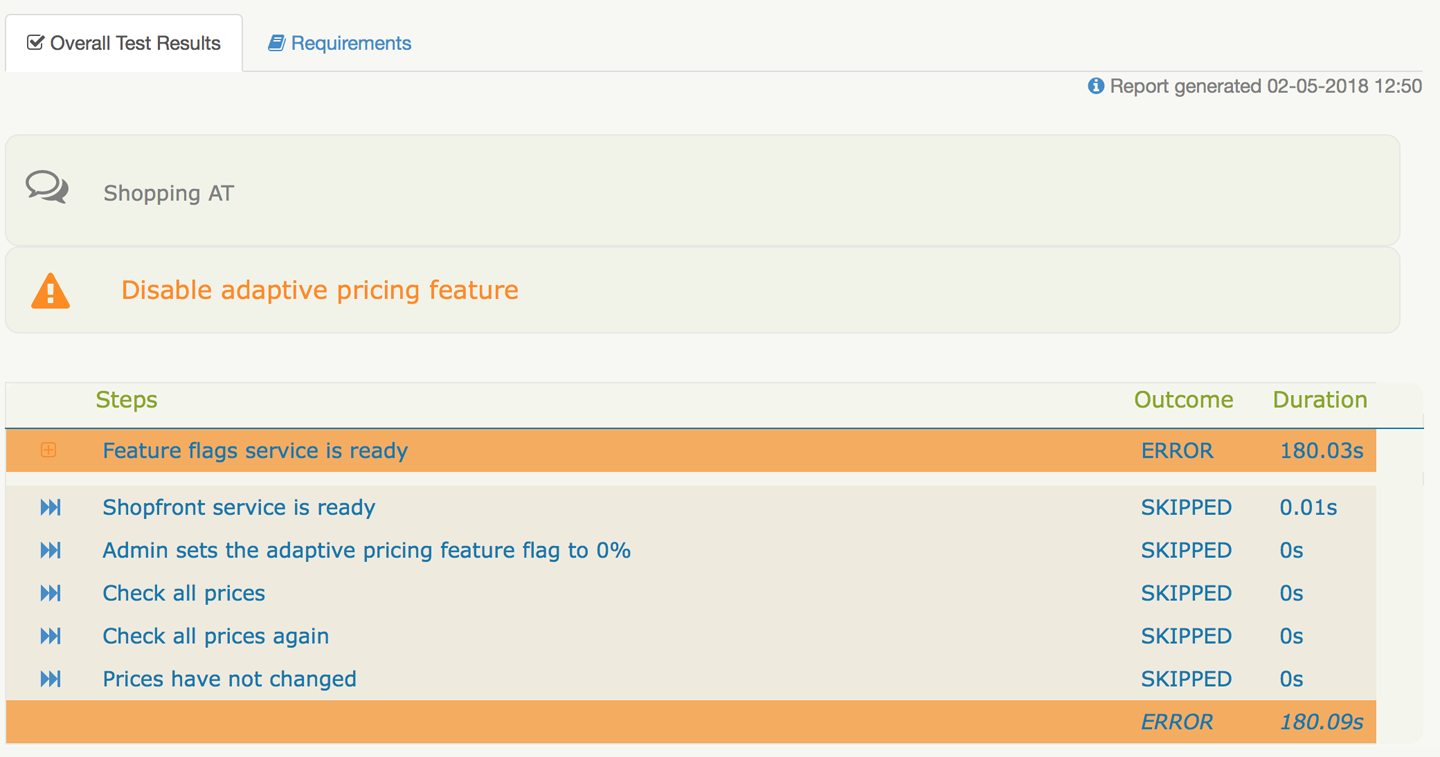The image size is (1440, 757).
Task: Click the speech bubbles icon by Shopping AT
Action: point(47,187)
